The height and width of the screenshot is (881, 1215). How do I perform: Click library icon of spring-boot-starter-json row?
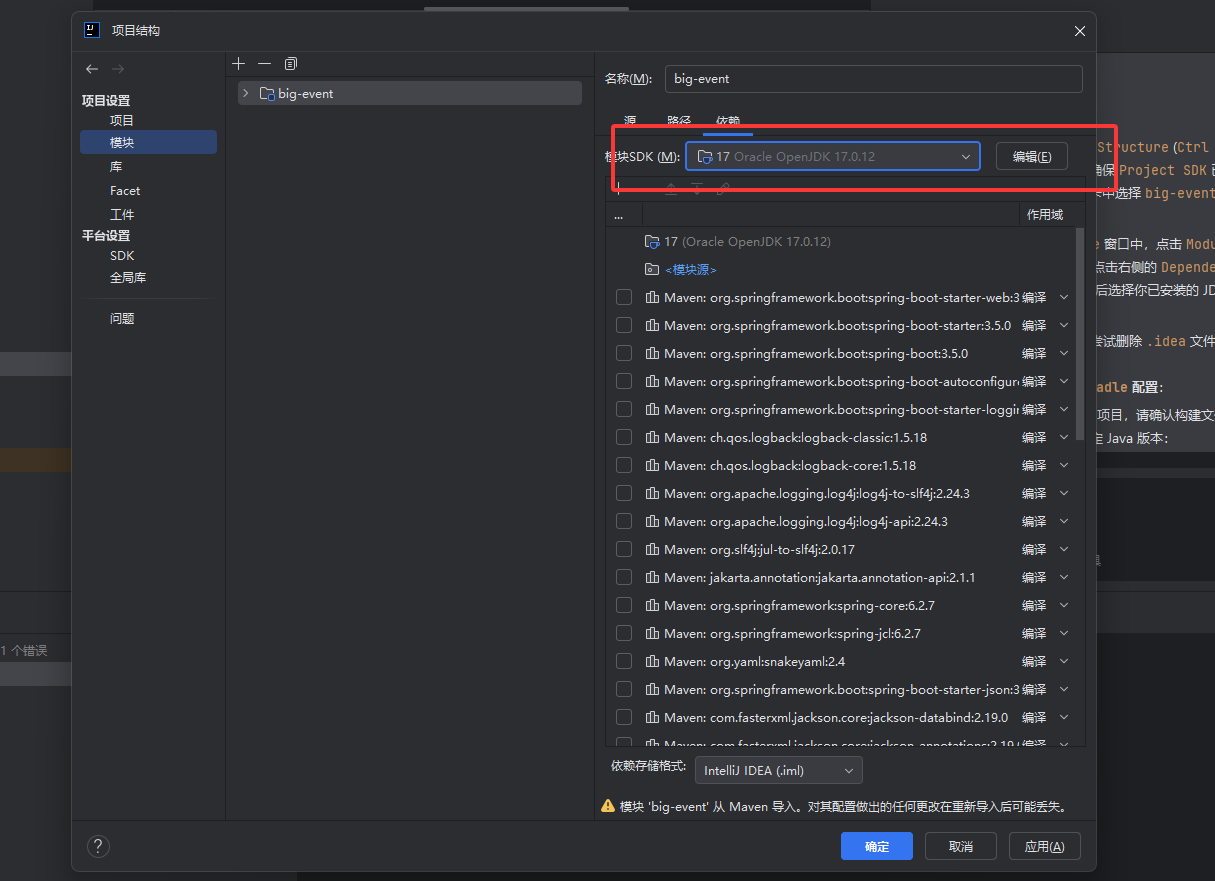click(652, 689)
